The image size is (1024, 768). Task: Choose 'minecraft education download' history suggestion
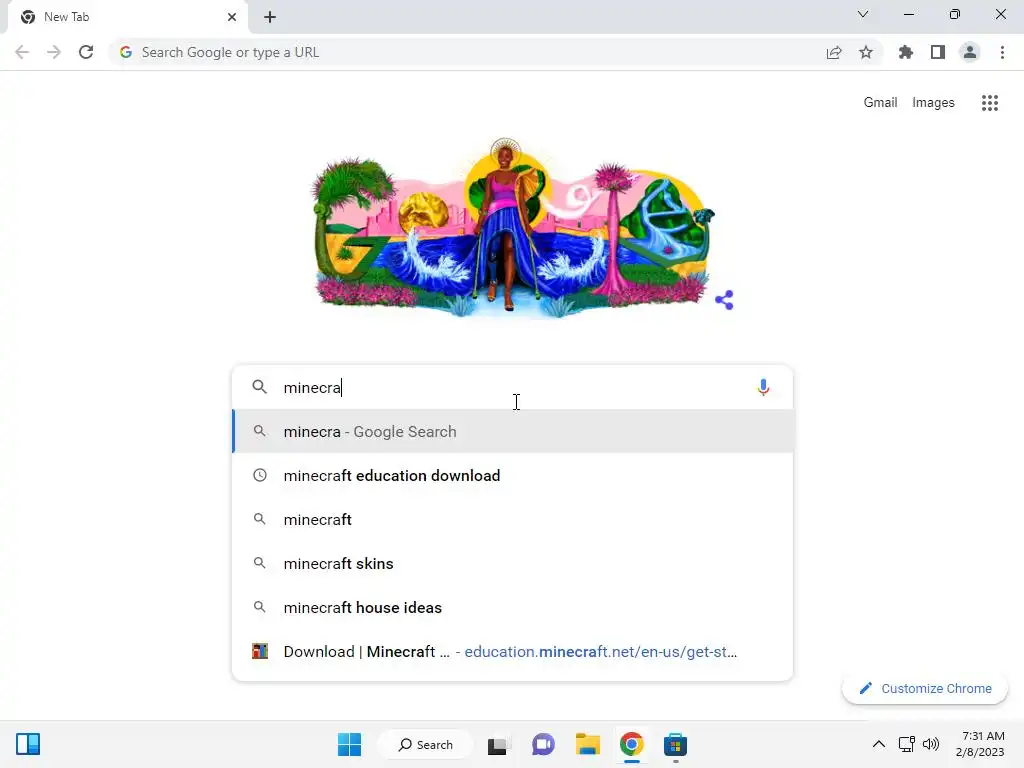[513, 475]
